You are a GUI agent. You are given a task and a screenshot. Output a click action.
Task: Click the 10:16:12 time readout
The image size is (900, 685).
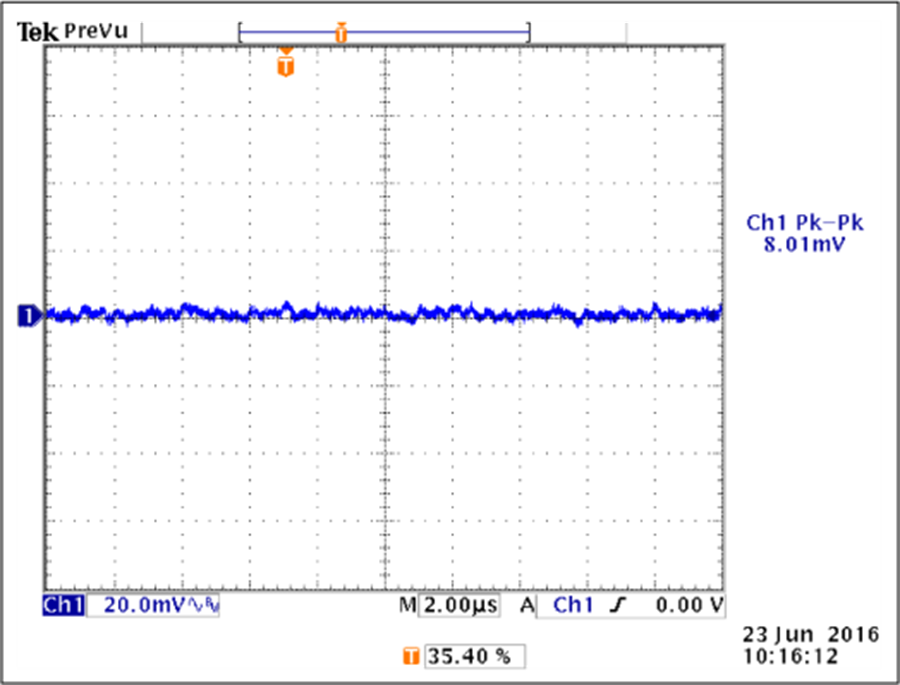pyautogui.click(x=790, y=656)
